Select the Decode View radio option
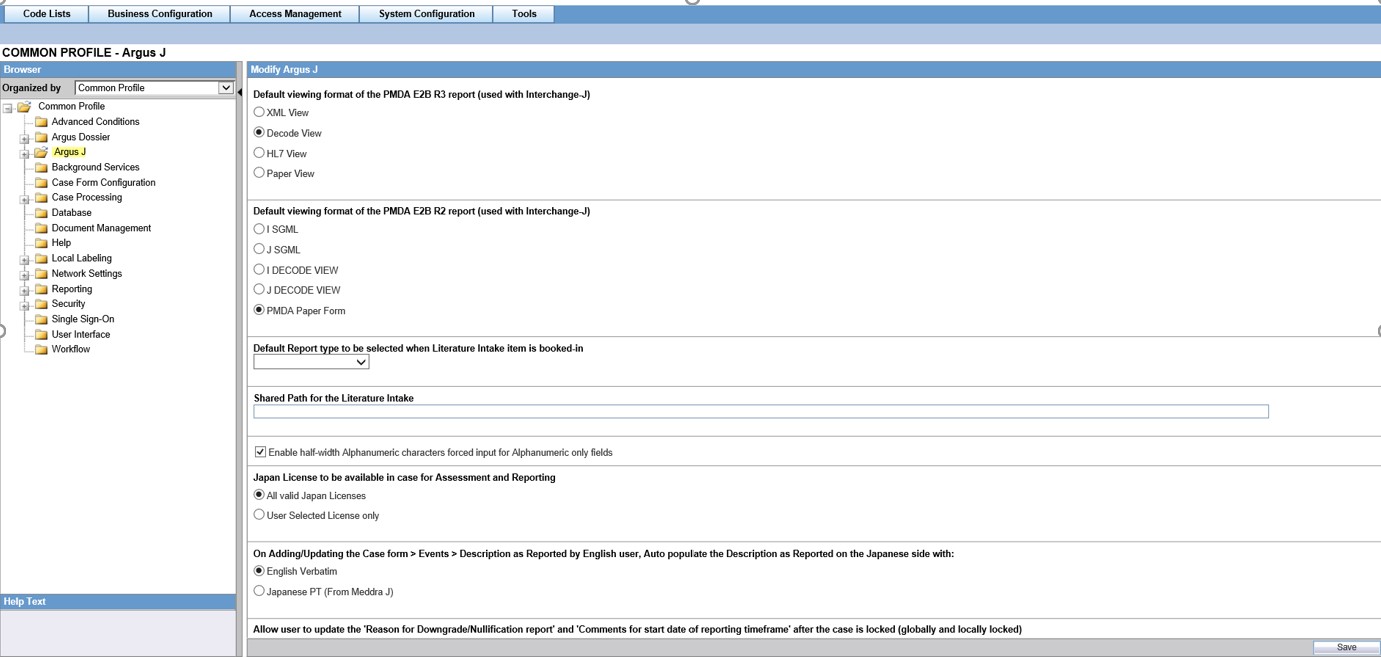 (259, 132)
